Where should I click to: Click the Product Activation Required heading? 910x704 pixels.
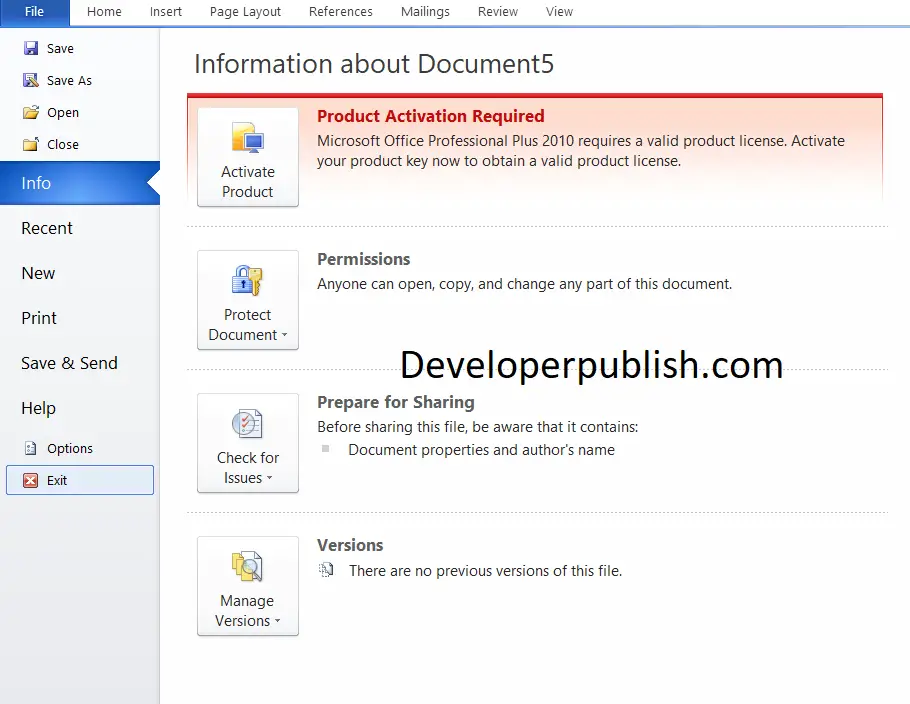click(431, 116)
